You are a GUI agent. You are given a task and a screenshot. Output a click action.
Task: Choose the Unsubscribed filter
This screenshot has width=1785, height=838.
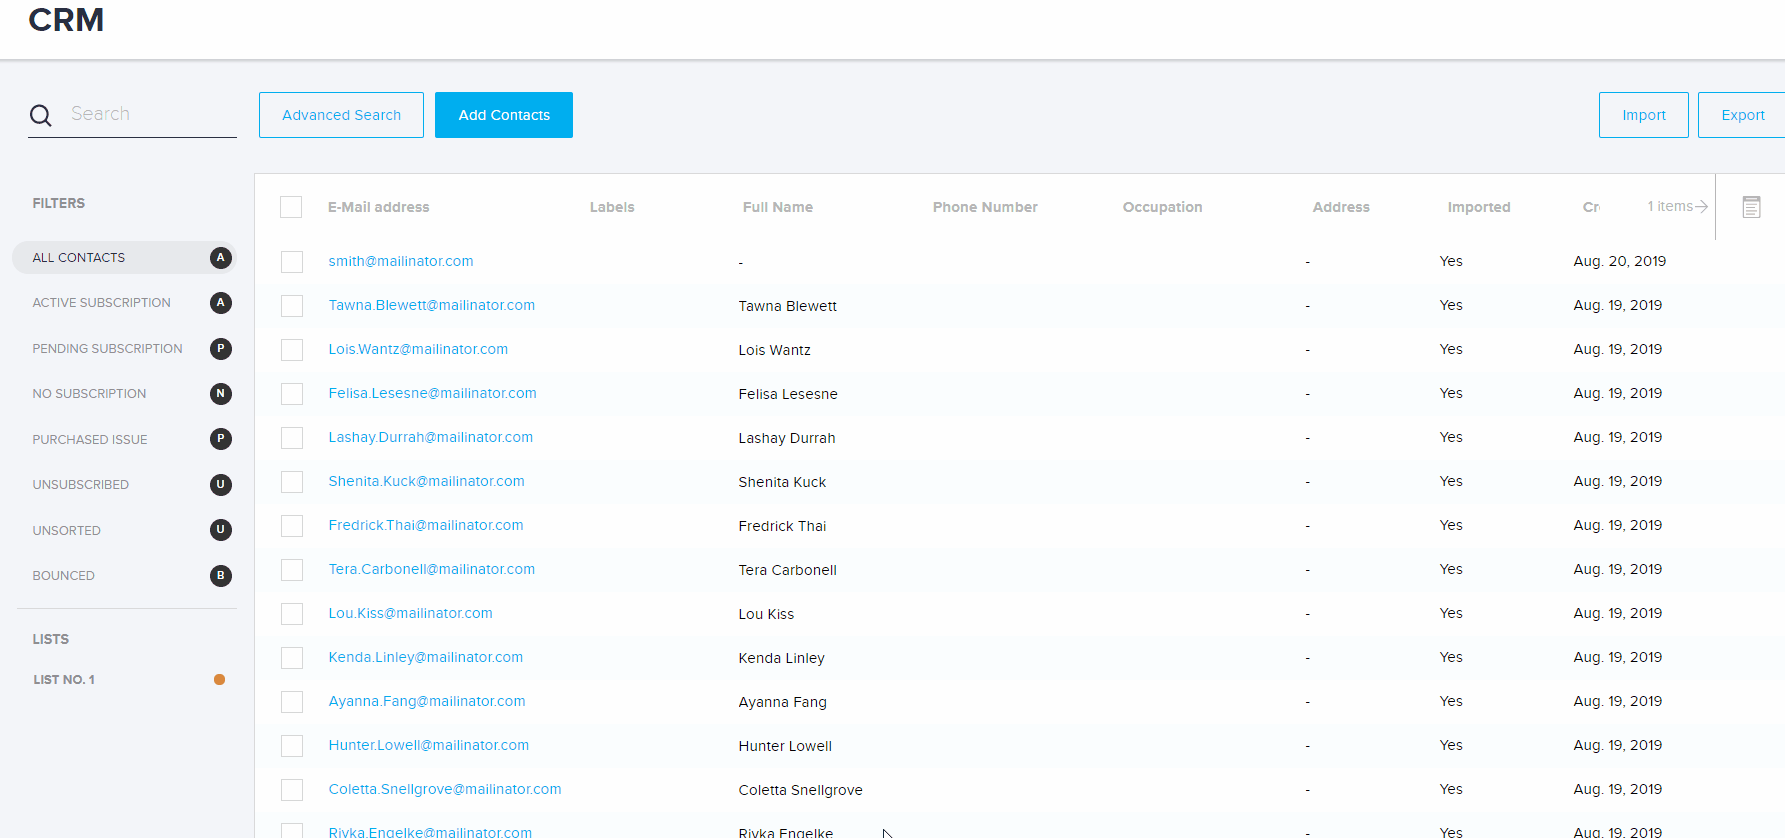point(80,485)
